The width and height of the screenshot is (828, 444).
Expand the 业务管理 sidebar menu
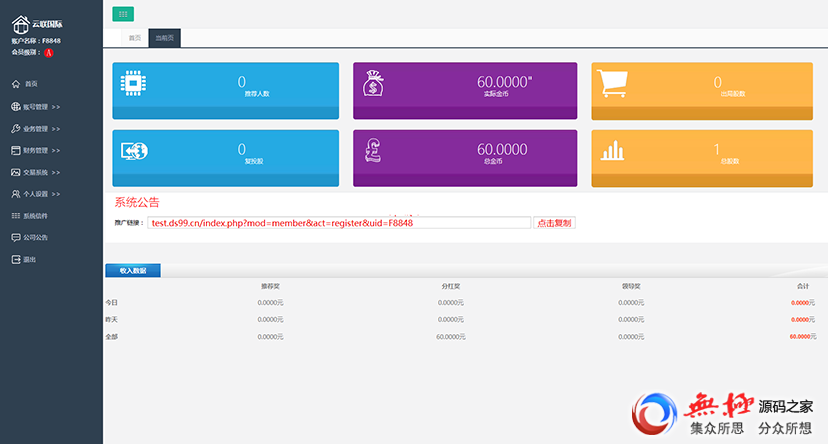(x=40, y=129)
